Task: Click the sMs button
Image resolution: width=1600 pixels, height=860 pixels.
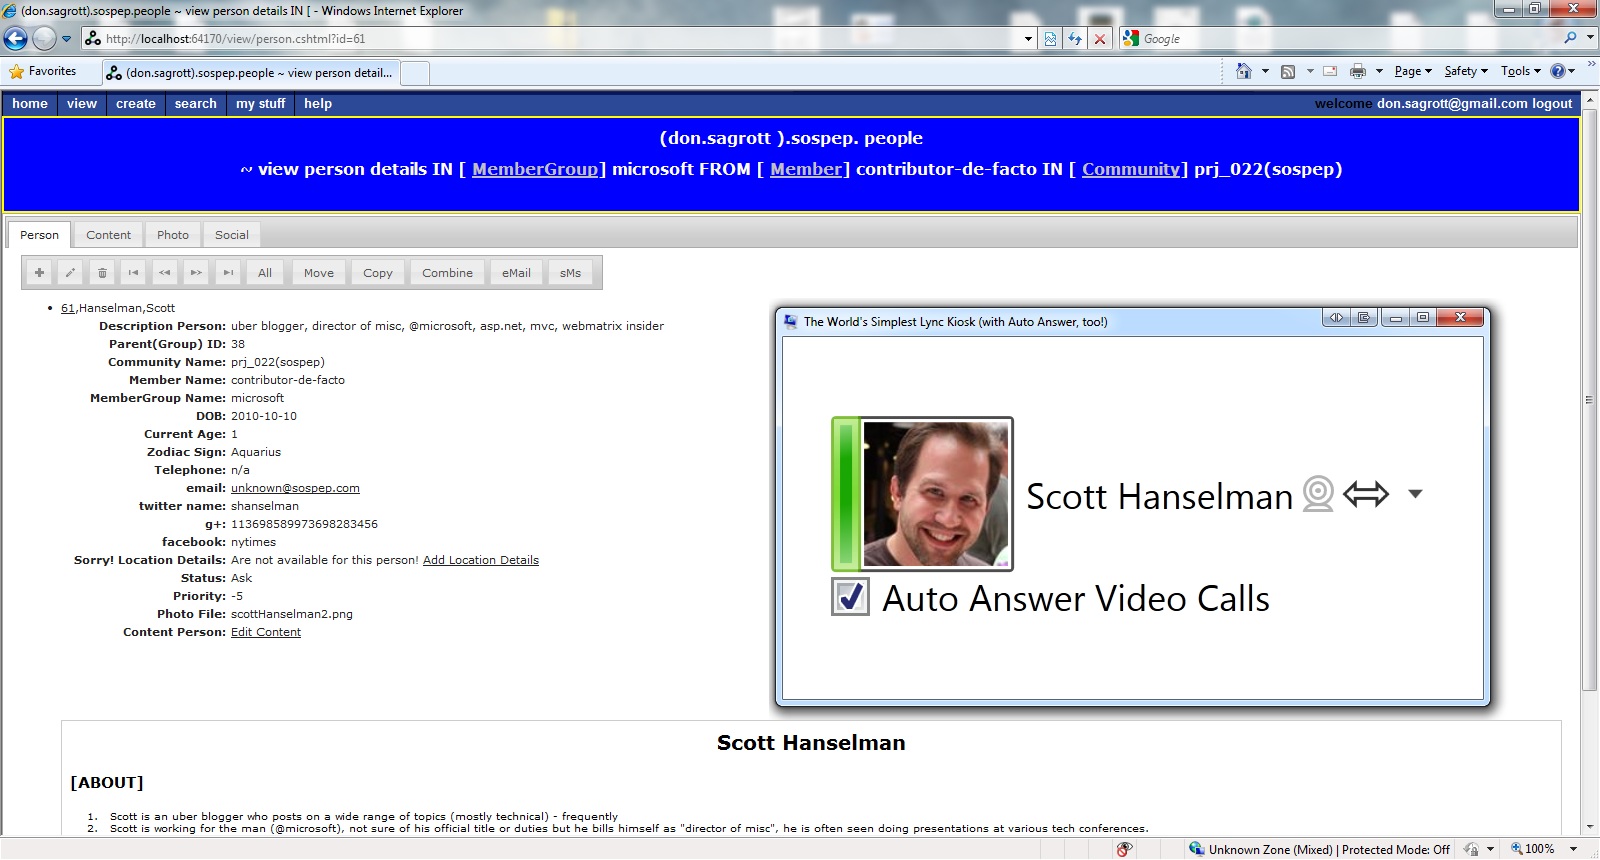Action: click(571, 273)
